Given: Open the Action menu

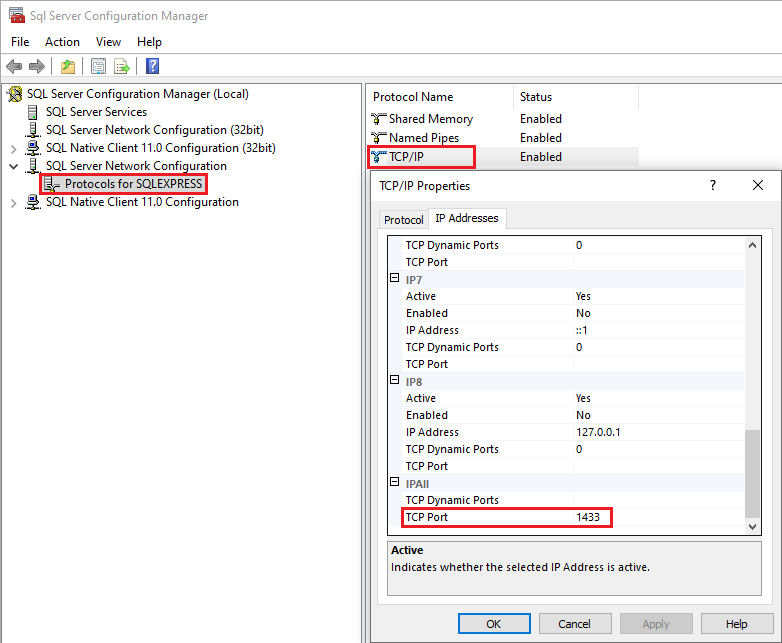Looking at the screenshot, I should (x=62, y=42).
